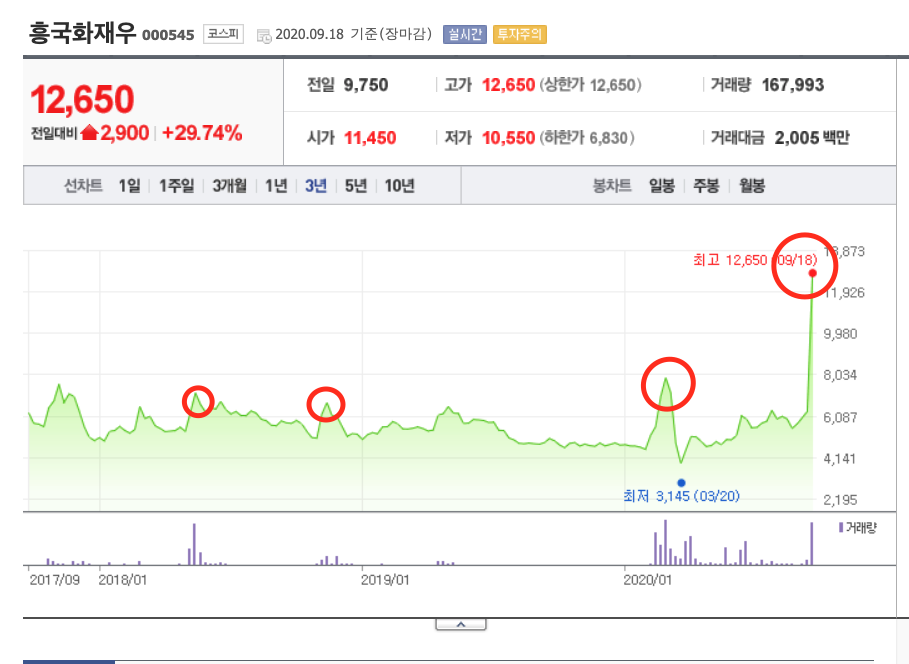Select the 1주일 line chart period
Screen dimensions: 909x664
pyautogui.click(x=176, y=186)
